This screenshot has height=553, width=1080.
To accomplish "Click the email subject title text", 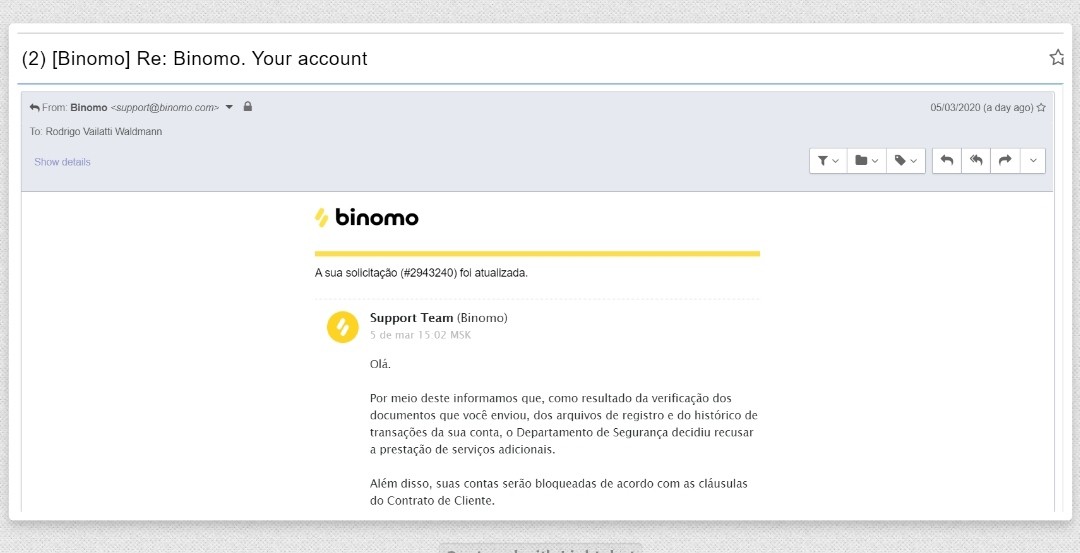I will pyautogui.click(x=194, y=59).
